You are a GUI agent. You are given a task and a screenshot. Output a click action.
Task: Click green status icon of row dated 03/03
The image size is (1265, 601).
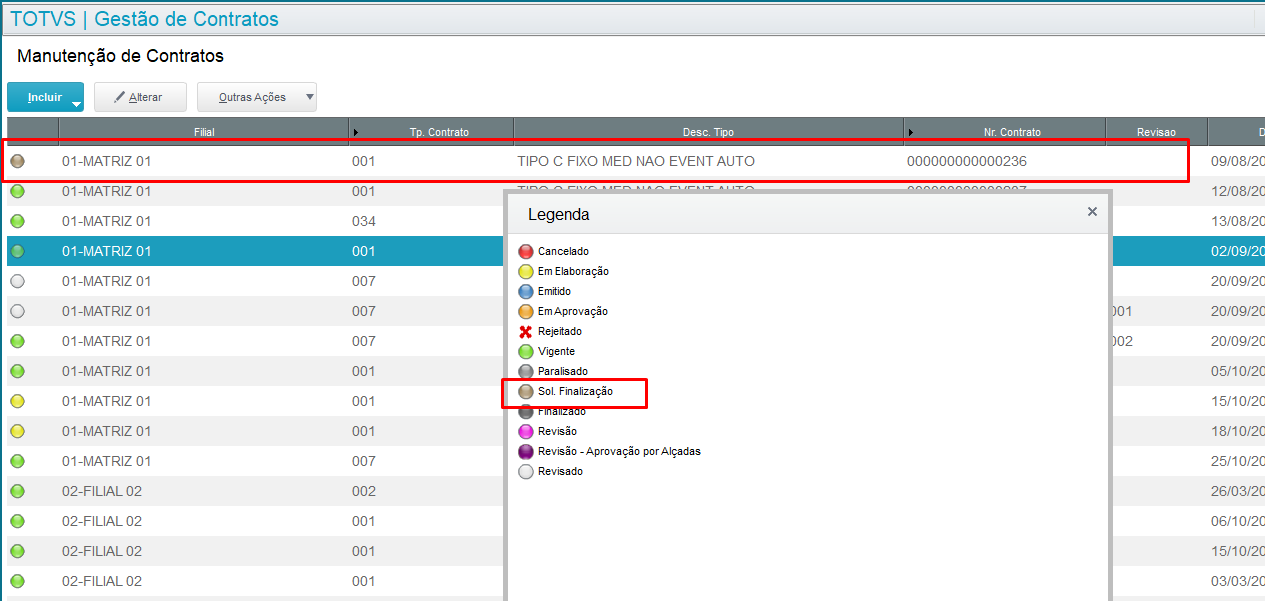pos(17,581)
